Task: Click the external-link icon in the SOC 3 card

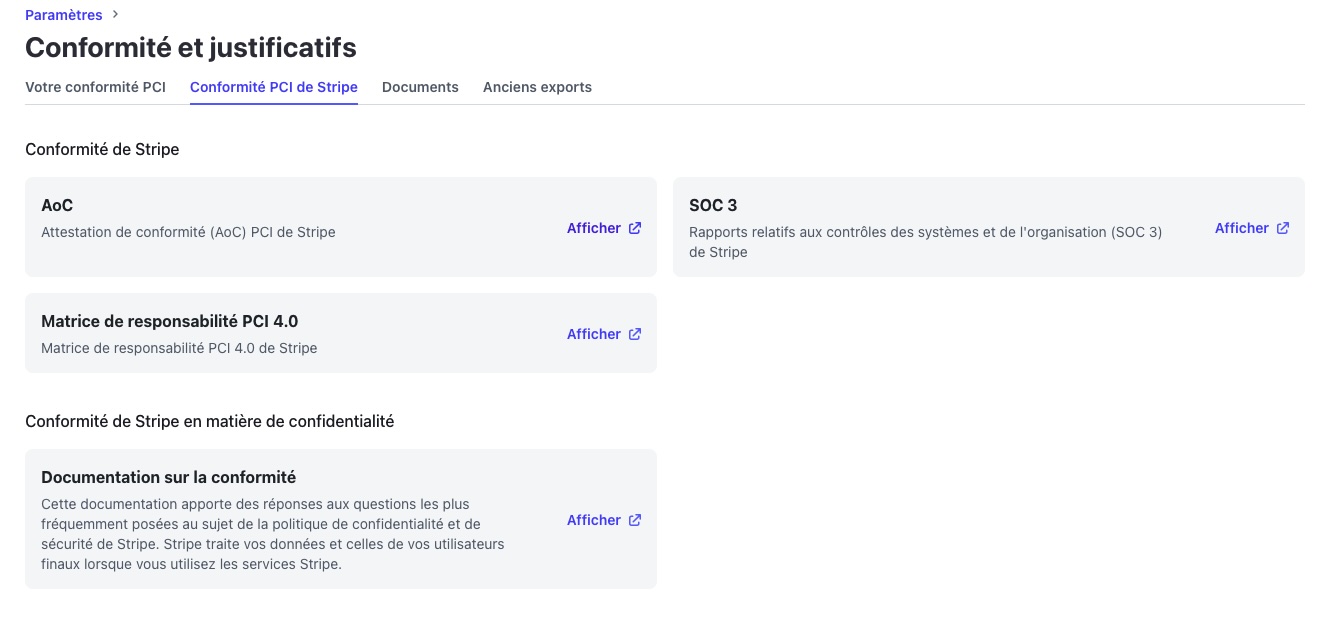Action: (1283, 228)
